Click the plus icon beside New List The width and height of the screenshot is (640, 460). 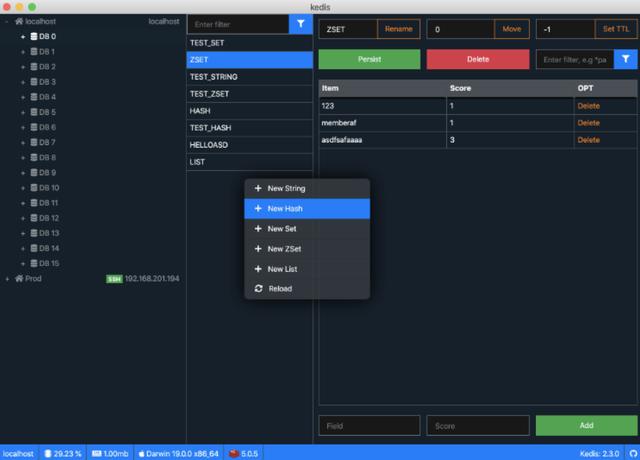pyautogui.click(x=258, y=269)
